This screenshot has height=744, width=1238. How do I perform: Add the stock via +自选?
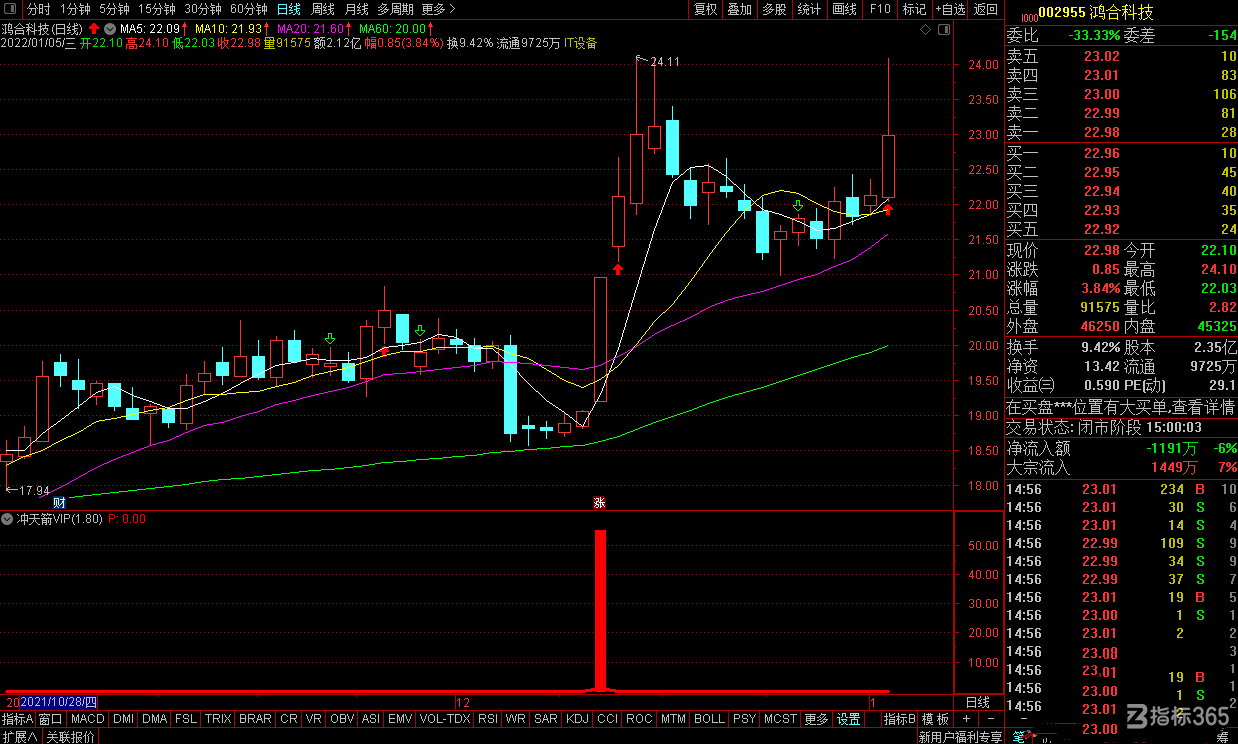click(951, 9)
